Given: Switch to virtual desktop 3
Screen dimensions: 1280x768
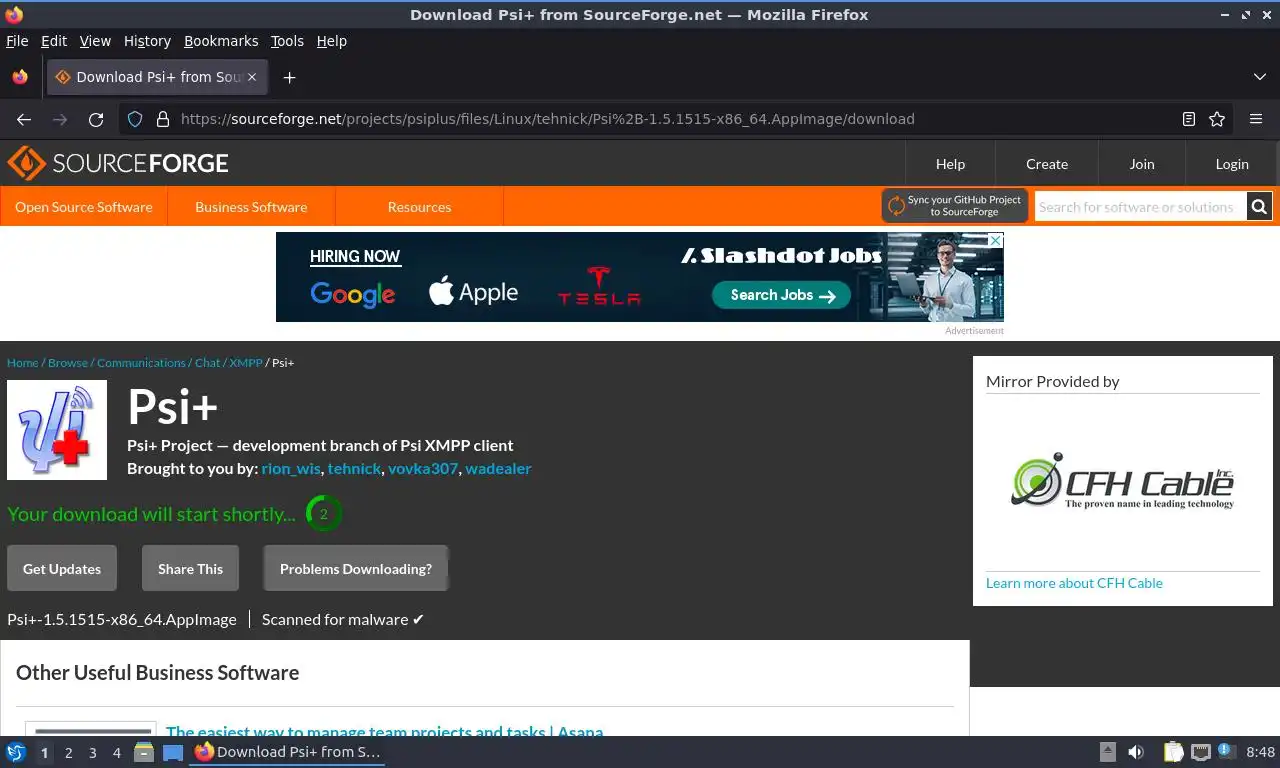Looking at the screenshot, I should [x=92, y=753].
